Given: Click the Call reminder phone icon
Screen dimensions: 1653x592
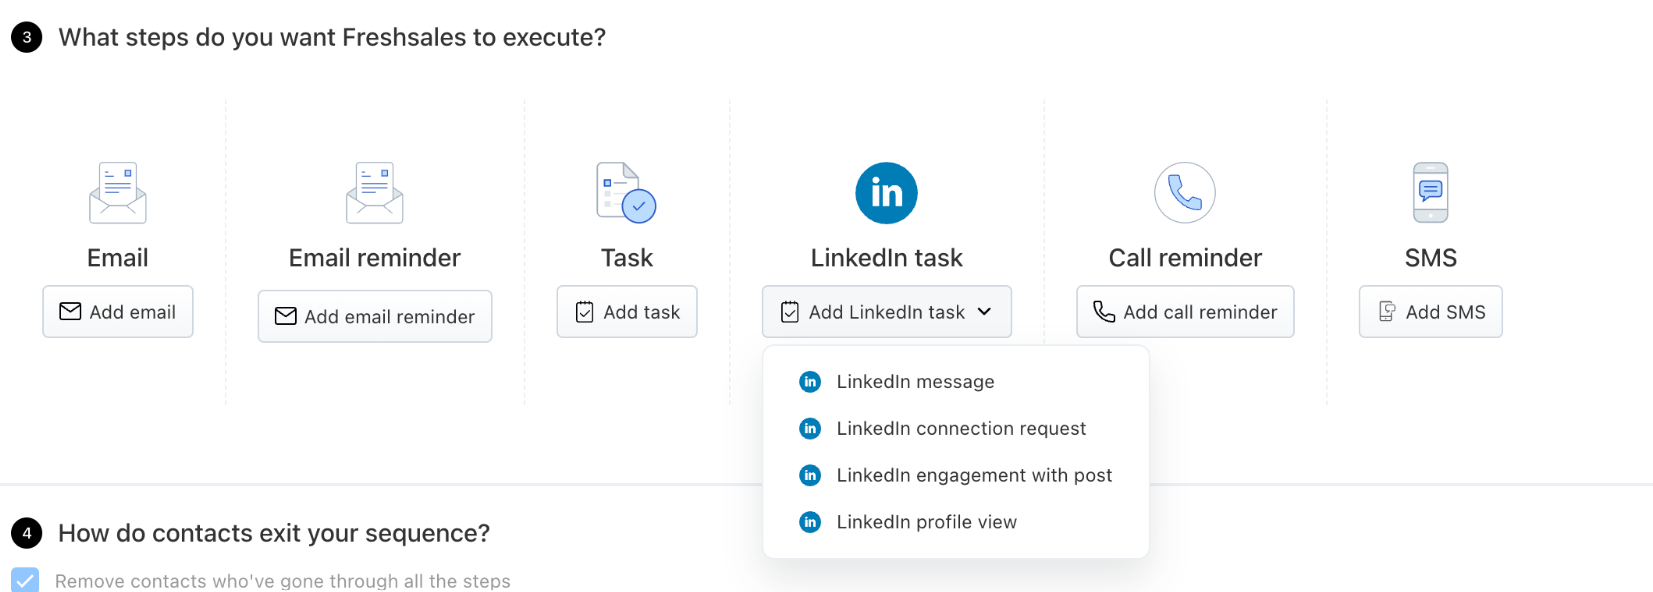Looking at the screenshot, I should click(x=1185, y=193).
